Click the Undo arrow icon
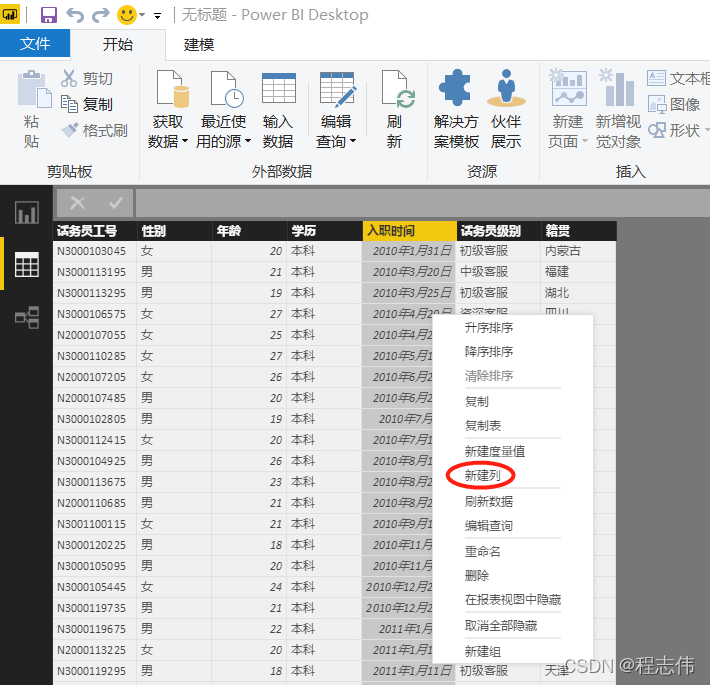Screen dimensions: 710x685 pos(75,15)
